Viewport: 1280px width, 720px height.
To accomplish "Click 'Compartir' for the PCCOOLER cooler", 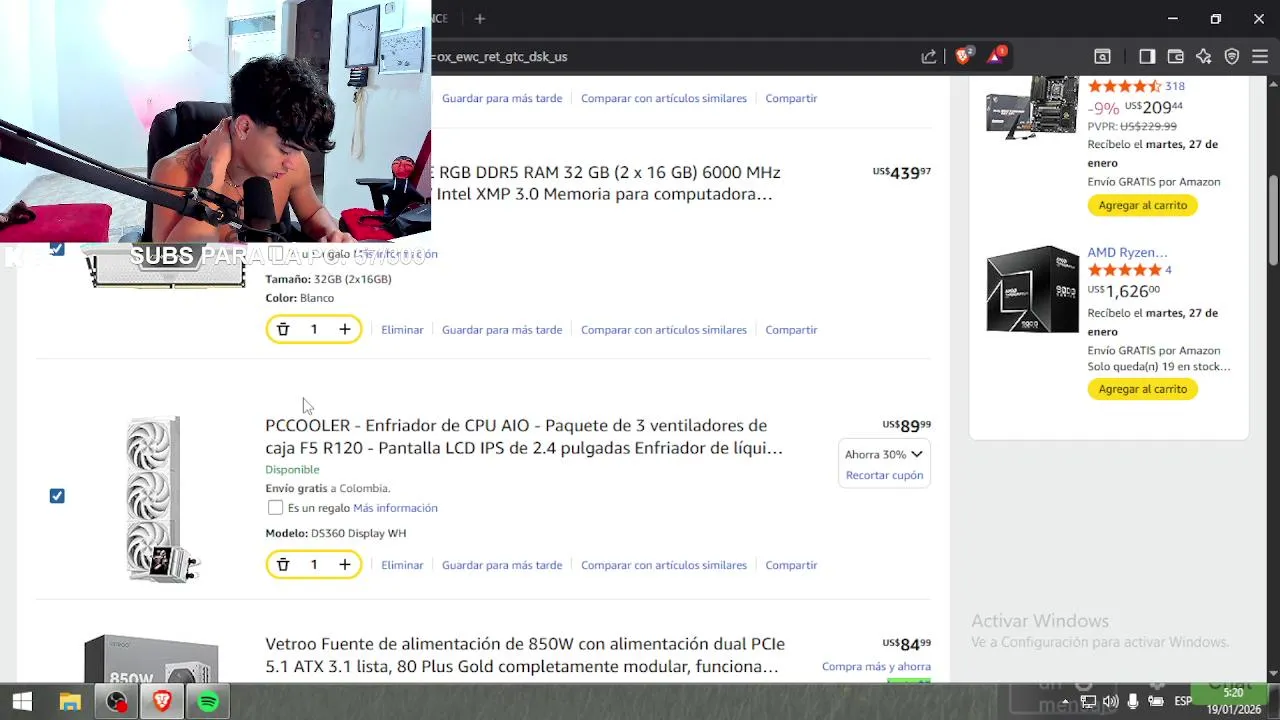I will (x=791, y=565).
